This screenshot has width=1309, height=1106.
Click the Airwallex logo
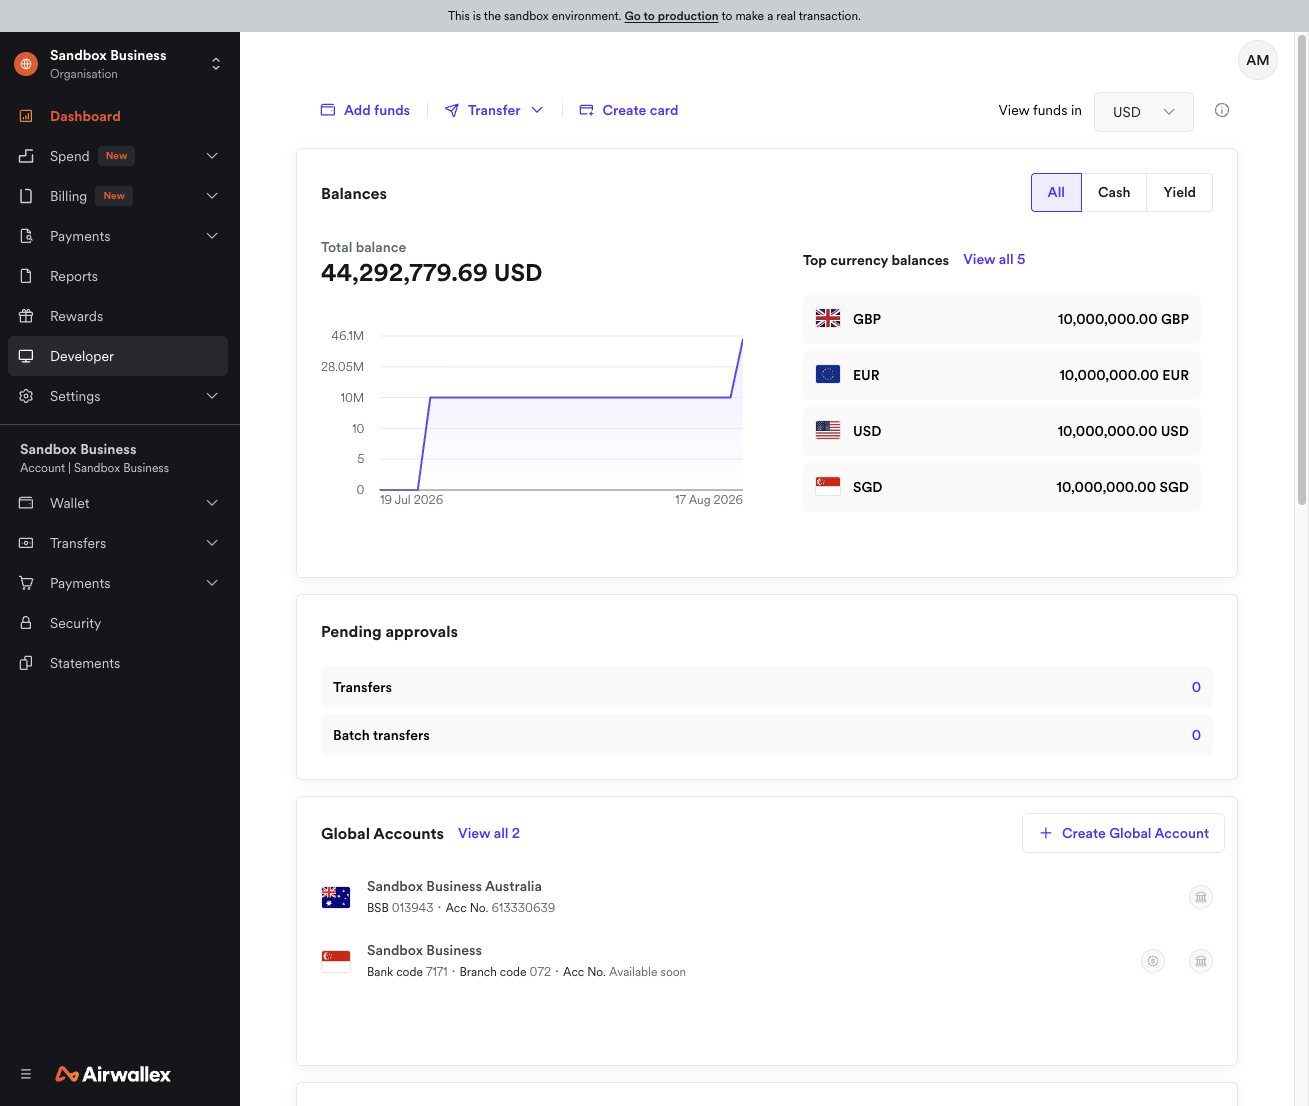tap(113, 1074)
